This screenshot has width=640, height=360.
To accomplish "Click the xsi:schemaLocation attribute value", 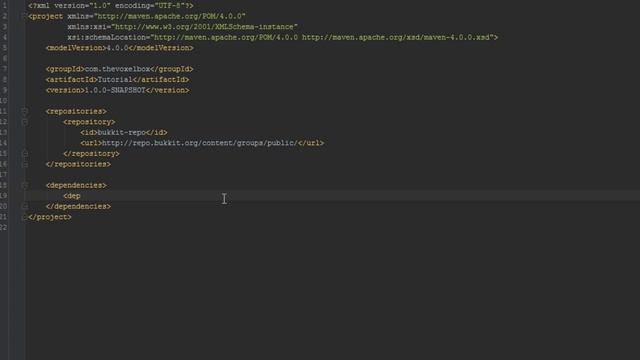I will tap(322, 38).
